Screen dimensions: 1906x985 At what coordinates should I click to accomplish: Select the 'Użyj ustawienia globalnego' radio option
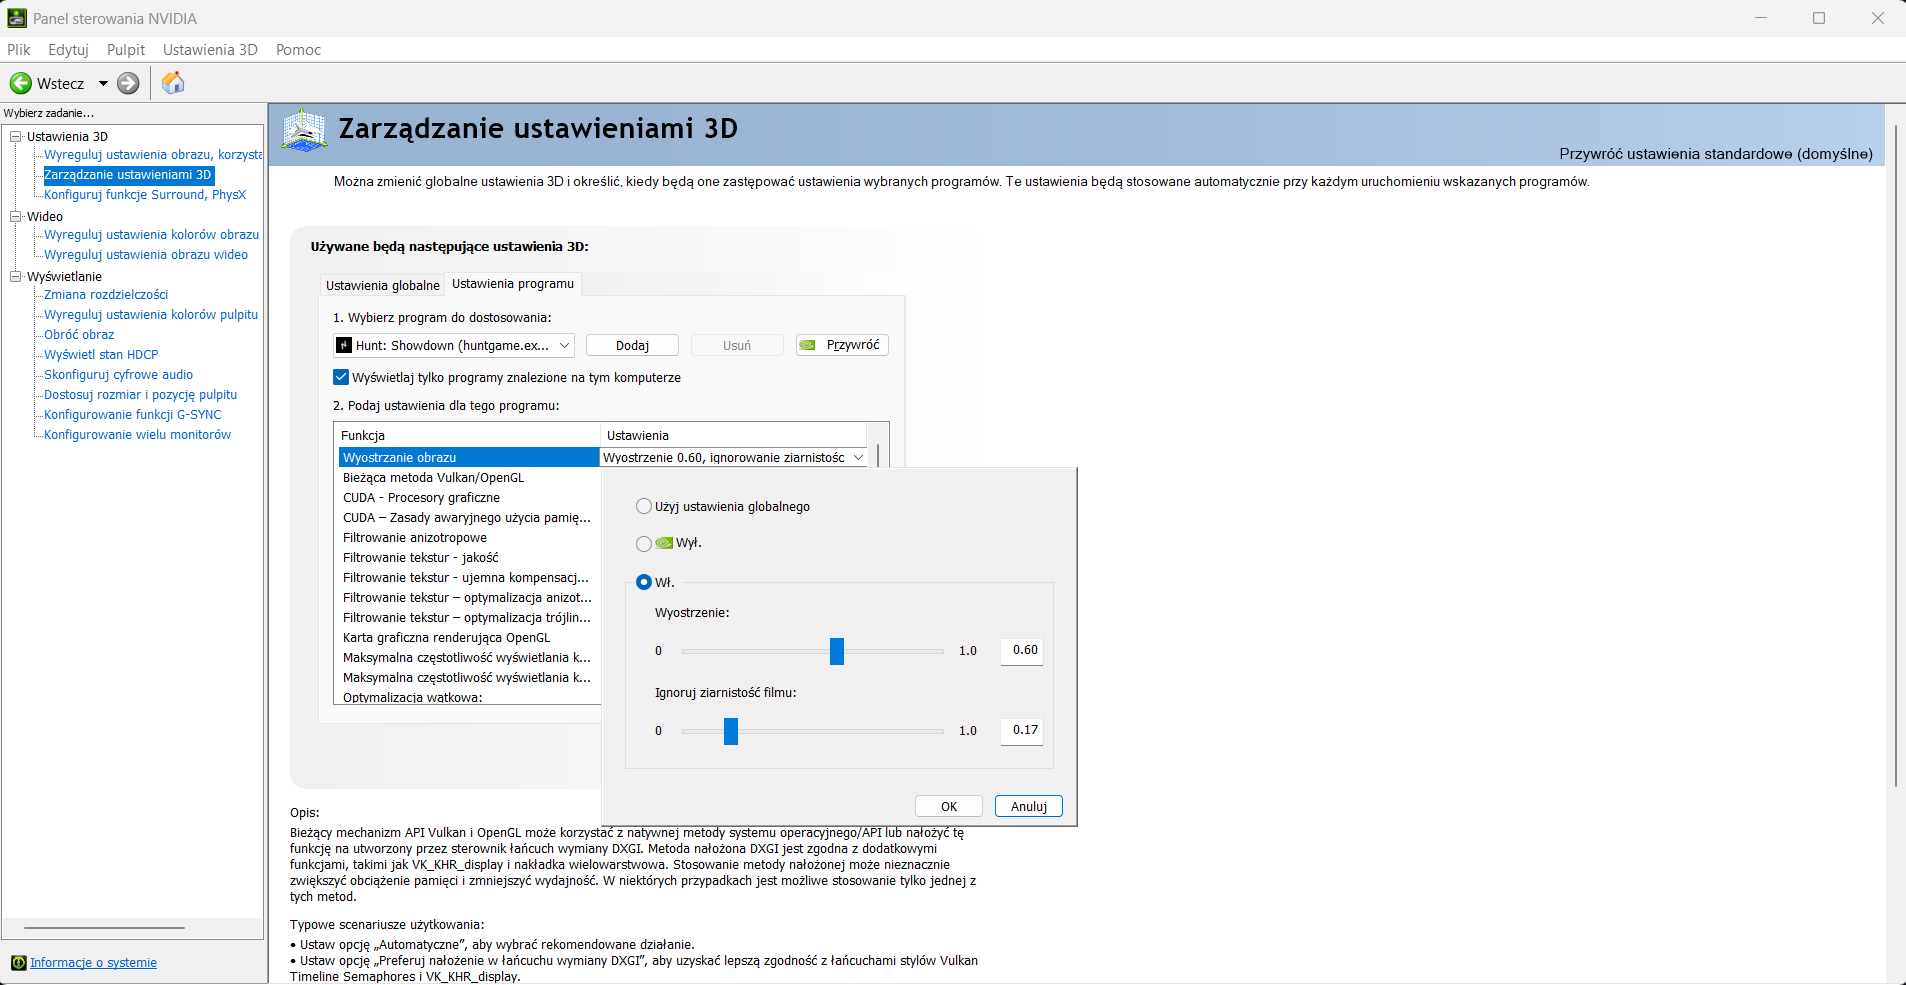(x=644, y=506)
